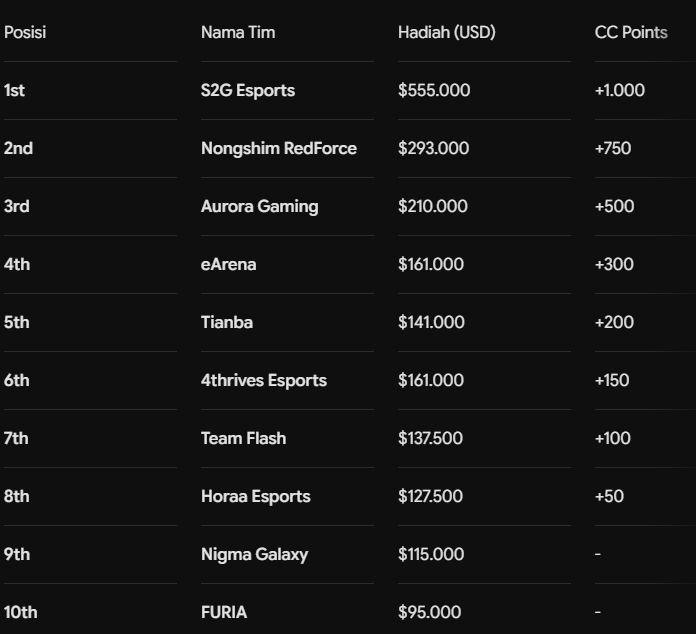This screenshot has height=634, width=696.
Task: Select the FURIA team cell
Action: click(x=224, y=613)
